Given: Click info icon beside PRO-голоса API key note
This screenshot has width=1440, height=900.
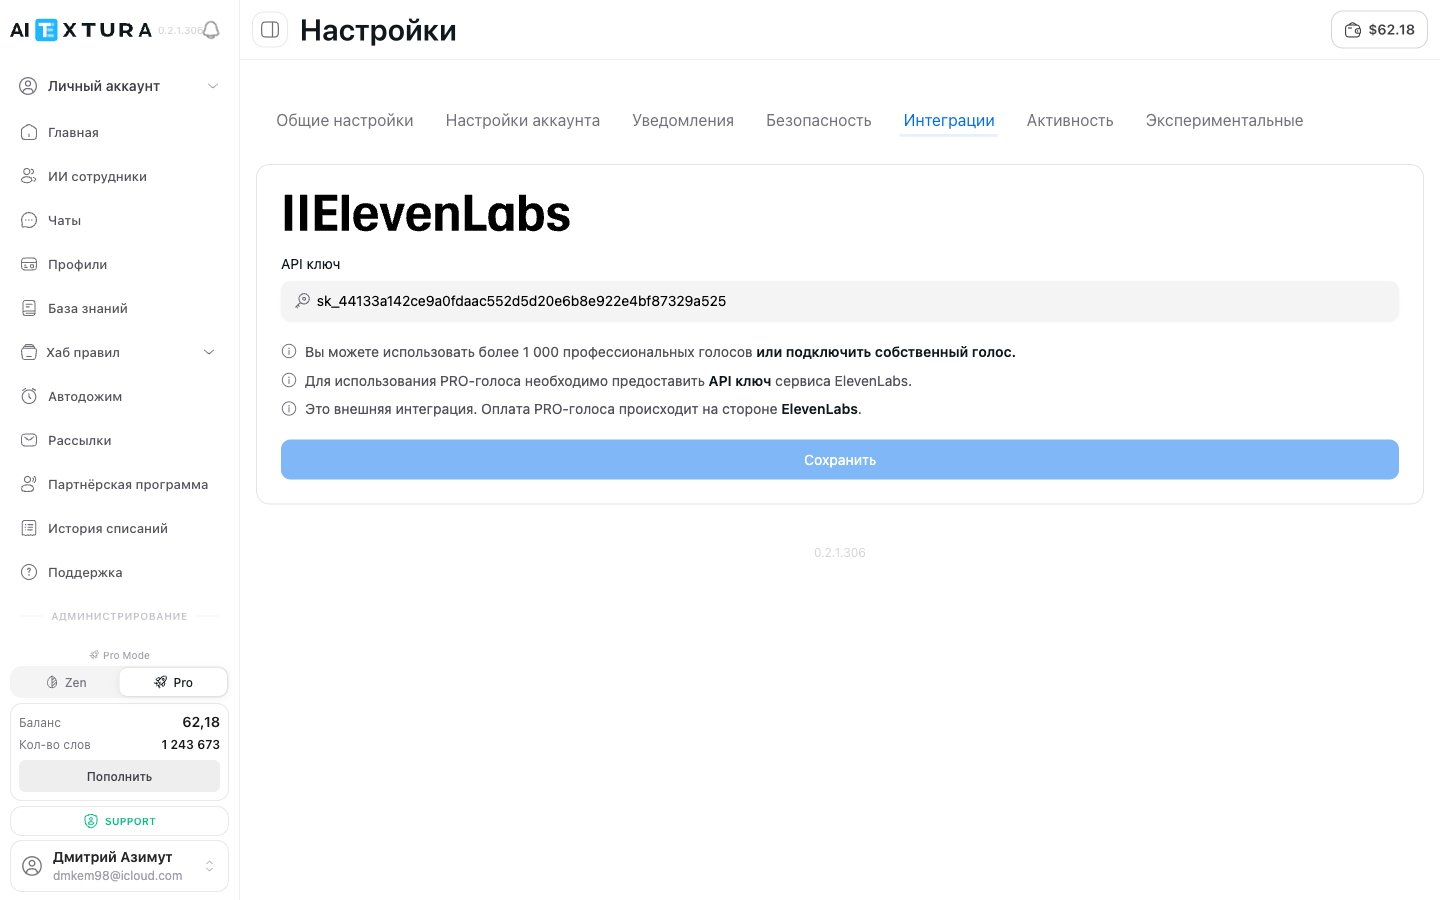Looking at the screenshot, I should coord(289,380).
